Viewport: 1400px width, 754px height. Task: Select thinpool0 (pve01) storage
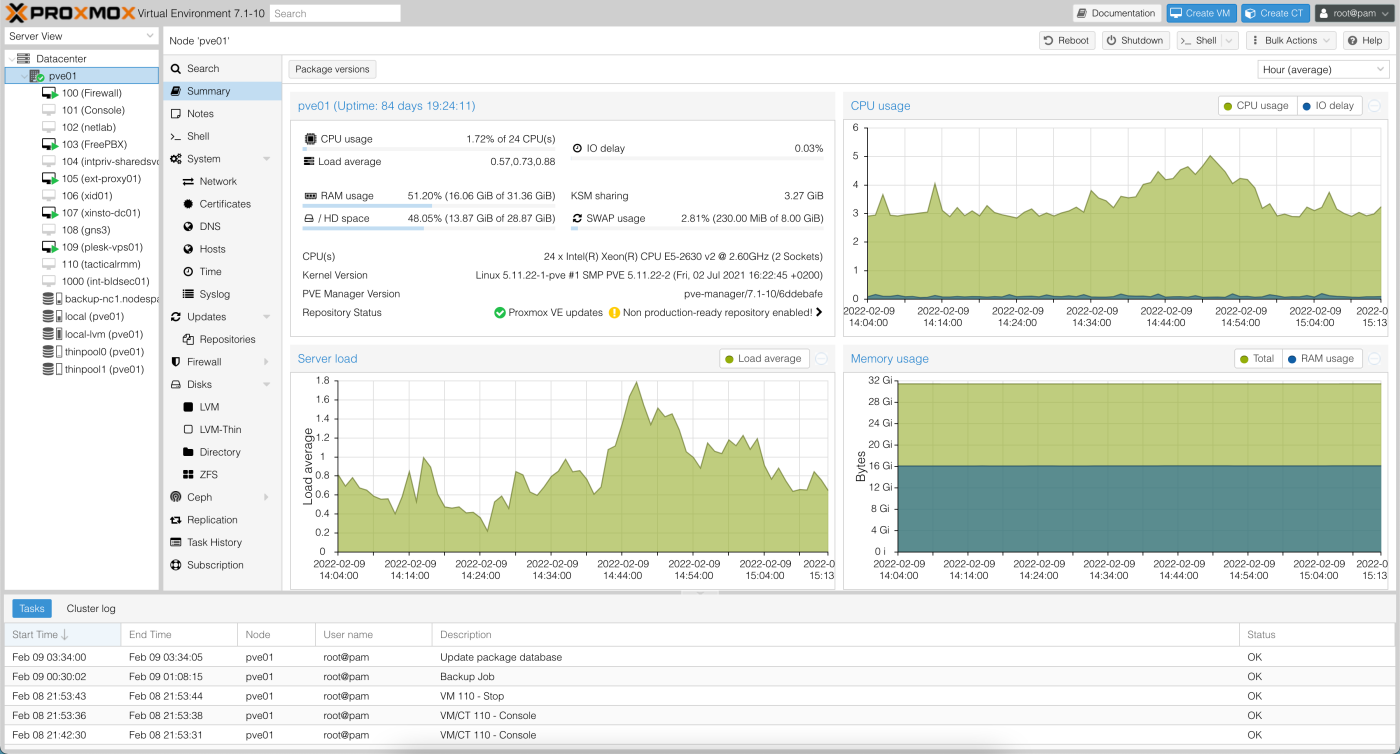click(104, 352)
